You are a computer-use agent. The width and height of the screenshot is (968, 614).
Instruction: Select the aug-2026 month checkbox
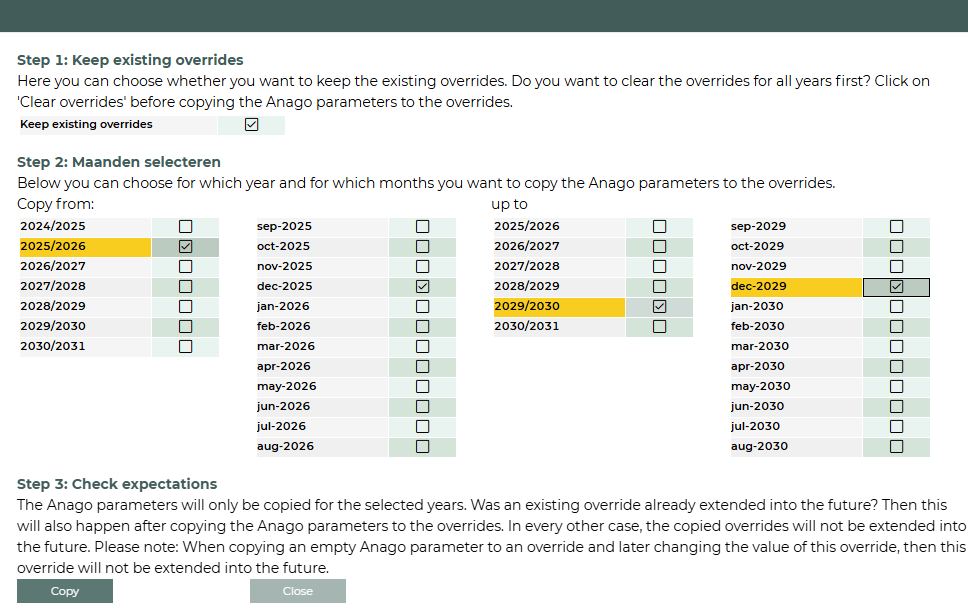422,446
